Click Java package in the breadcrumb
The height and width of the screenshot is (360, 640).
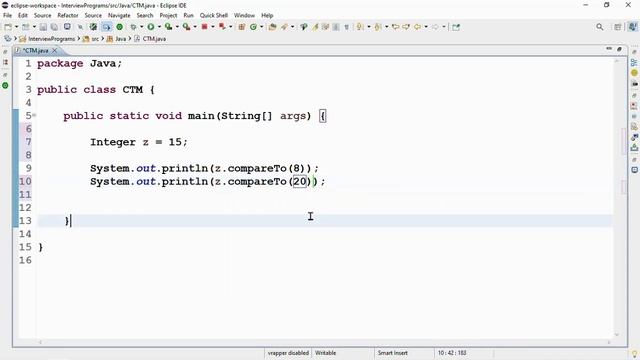120,39
